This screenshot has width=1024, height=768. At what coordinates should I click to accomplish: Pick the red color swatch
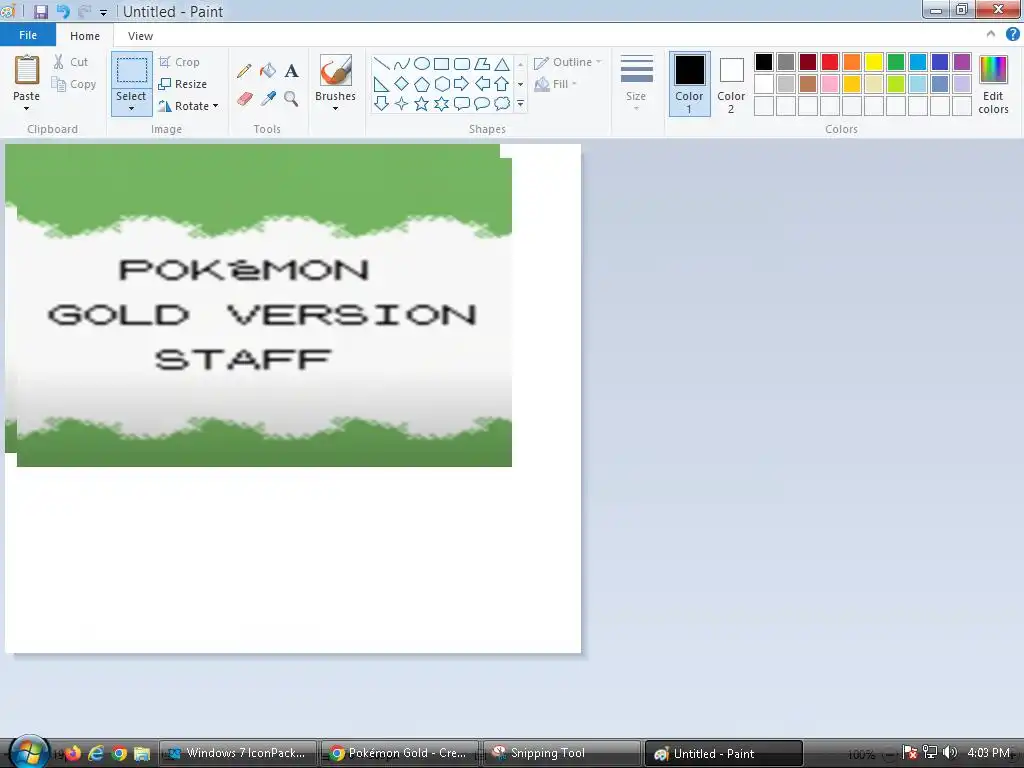(830, 62)
